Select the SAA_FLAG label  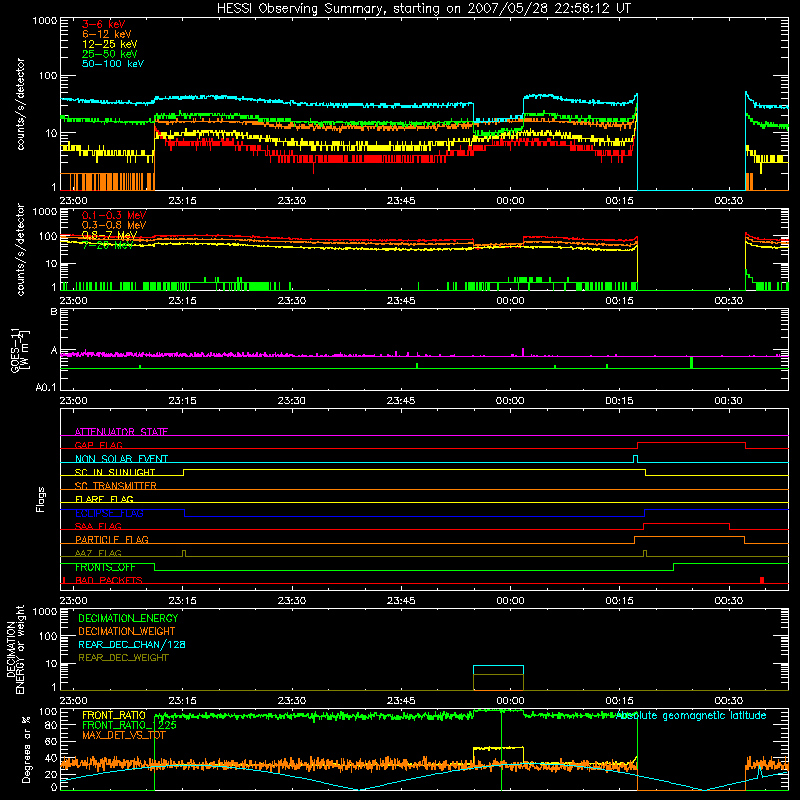pos(98,526)
